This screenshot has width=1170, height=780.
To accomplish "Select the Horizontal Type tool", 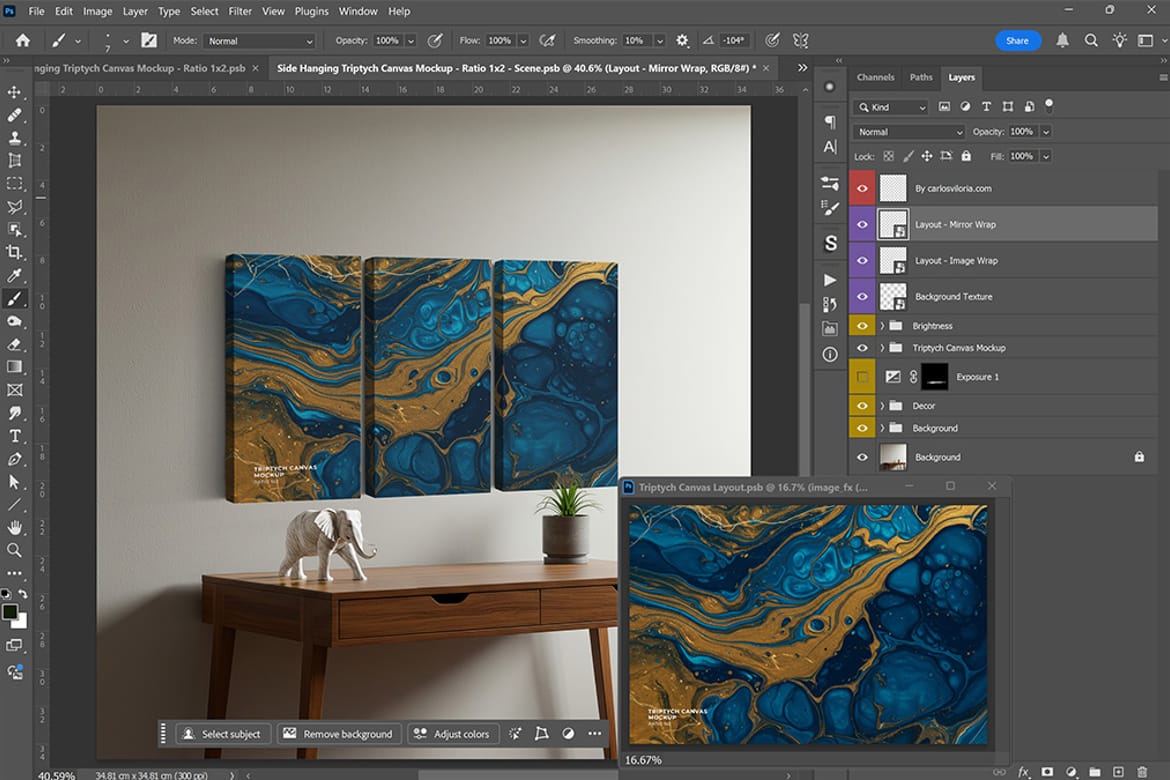I will point(14,436).
